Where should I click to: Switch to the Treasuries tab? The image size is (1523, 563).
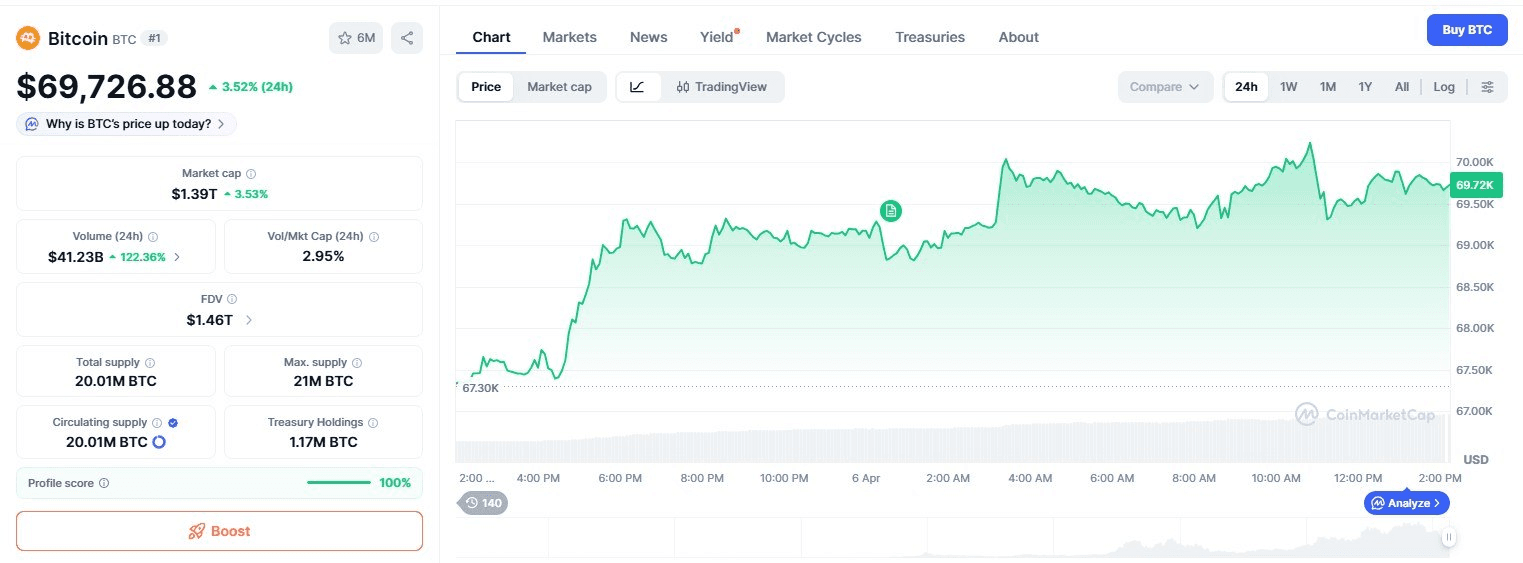pyautogui.click(x=929, y=37)
